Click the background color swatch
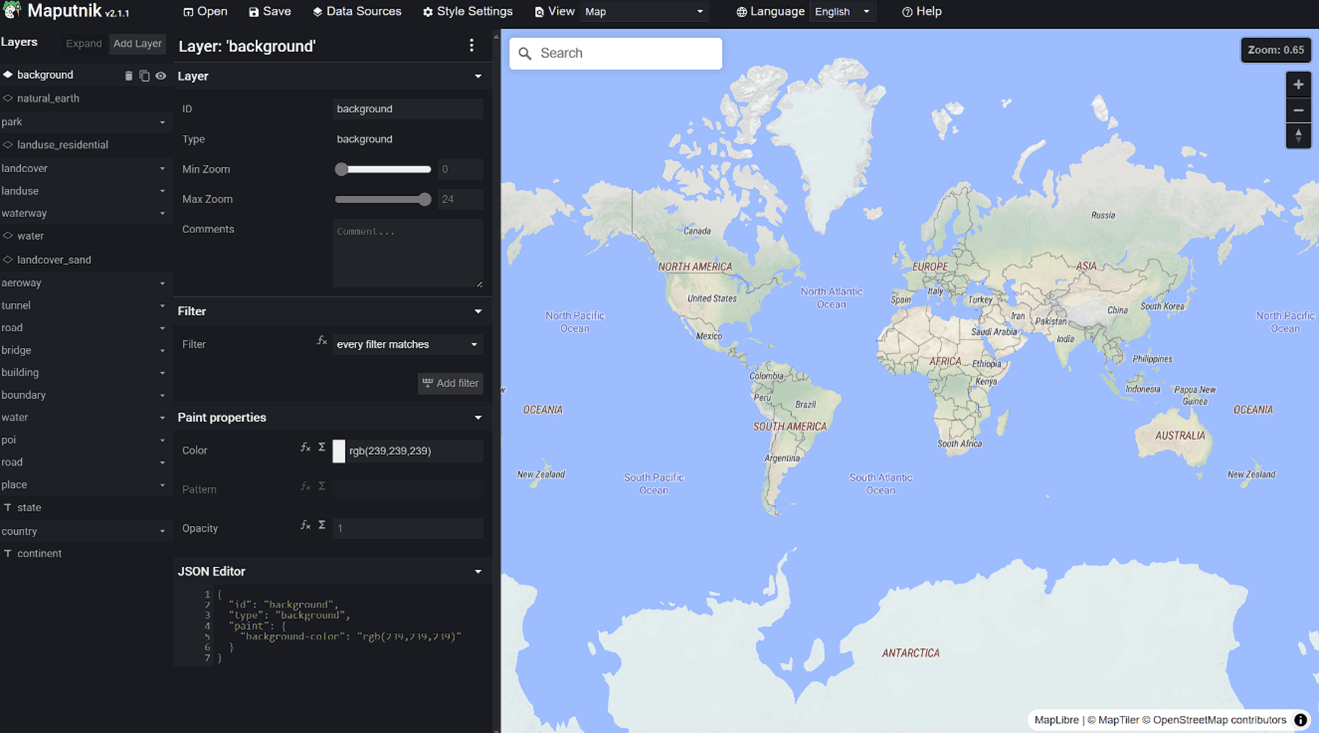Screen dimensions: 1319x733 [x=339, y=451]
